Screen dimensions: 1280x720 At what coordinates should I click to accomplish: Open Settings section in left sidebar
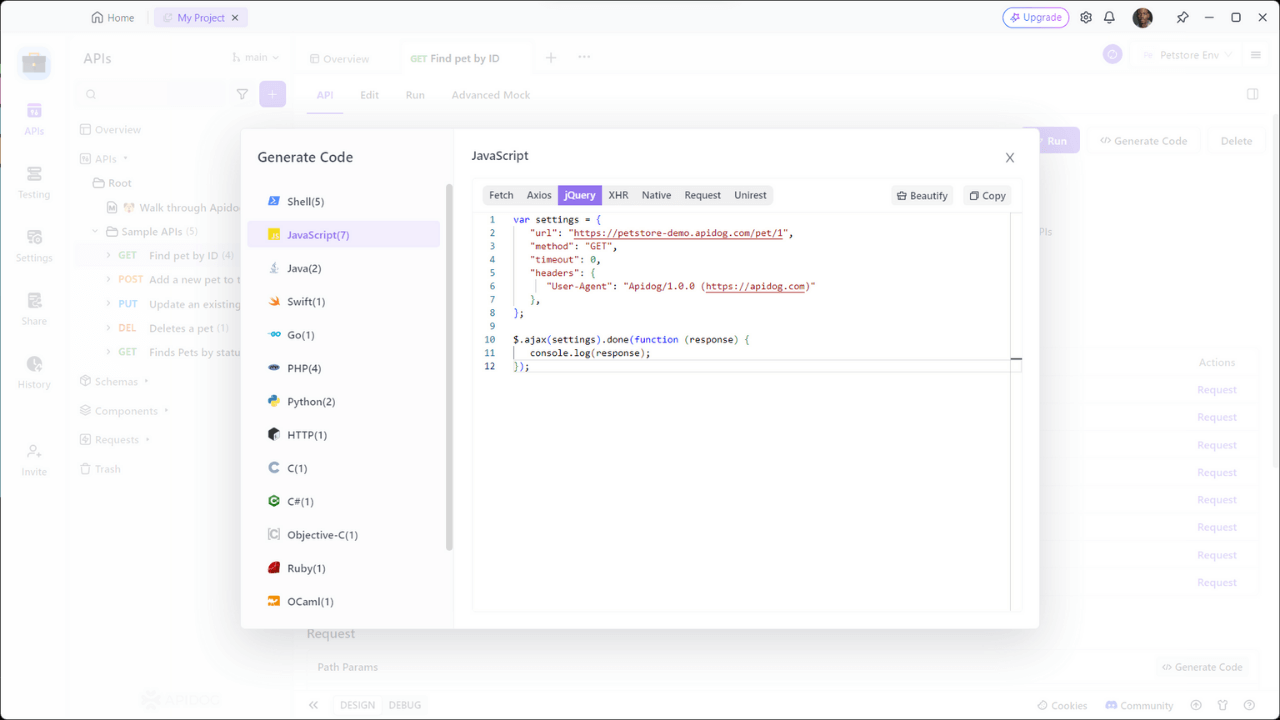[x=34, y=245]
